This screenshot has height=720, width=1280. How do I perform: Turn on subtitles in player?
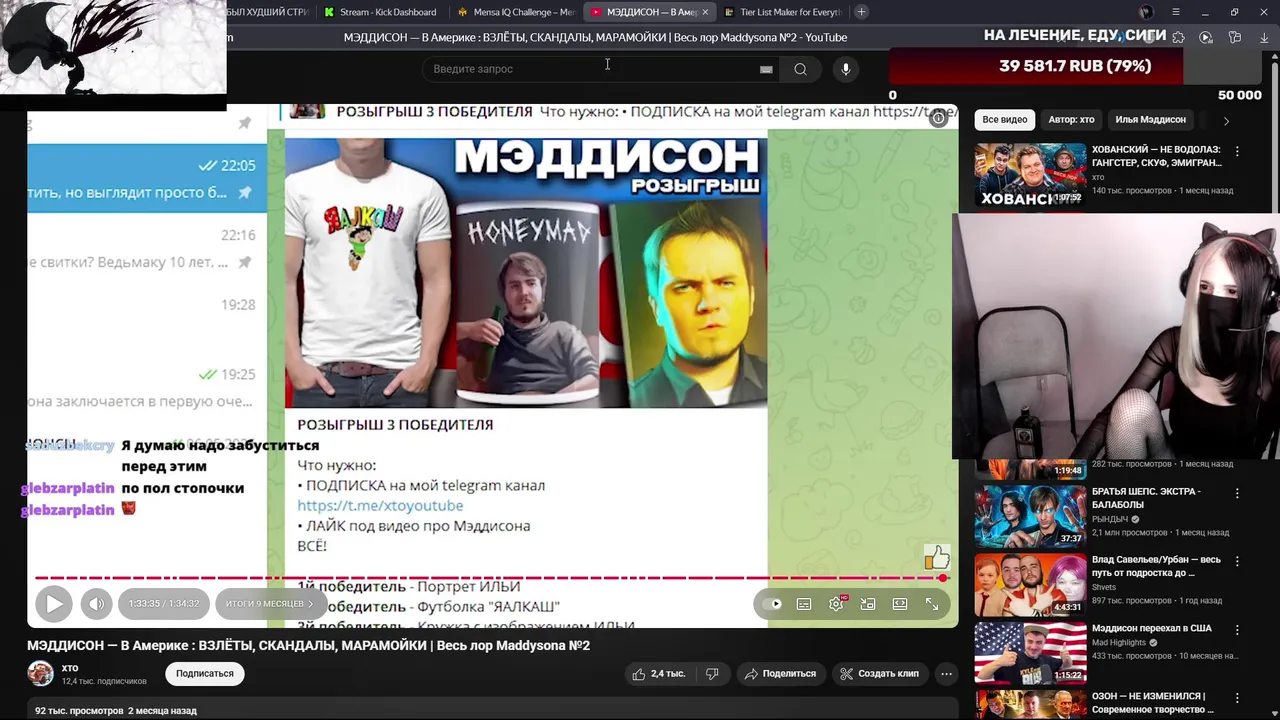tap(804, 604)
